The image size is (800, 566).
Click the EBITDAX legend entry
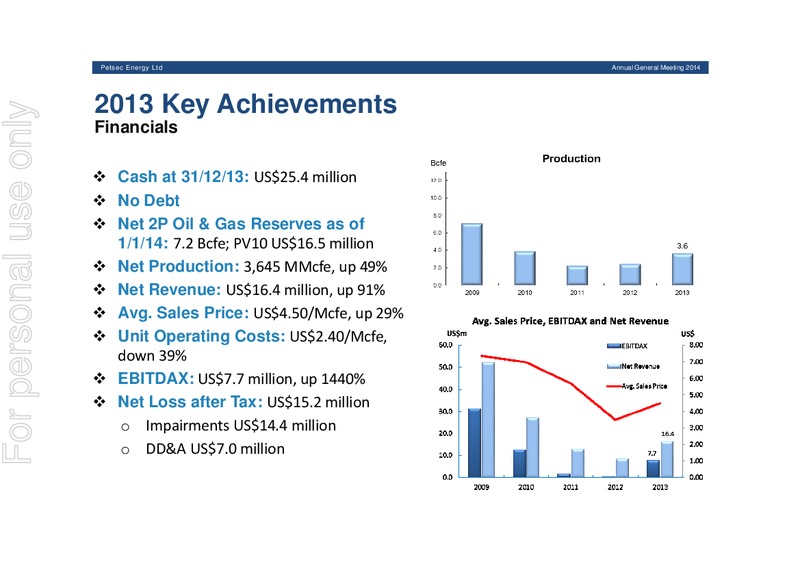628,346
